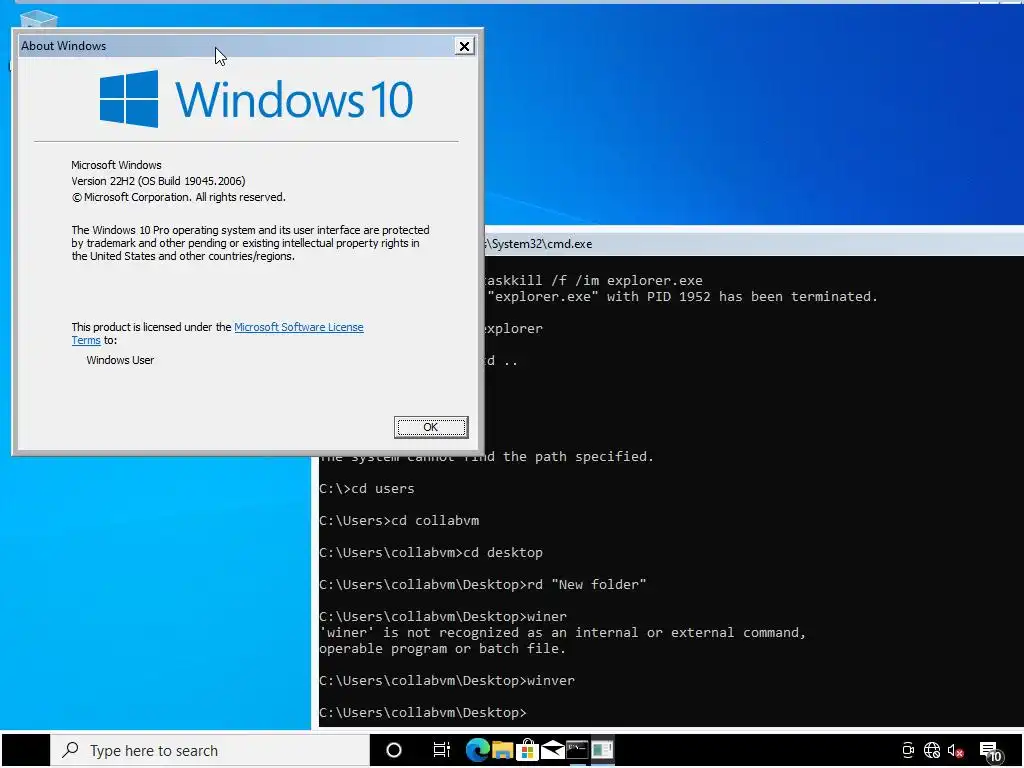Click the last empty cmd prompt line
Screen dimensions: 1024x768
coord(423,712)
